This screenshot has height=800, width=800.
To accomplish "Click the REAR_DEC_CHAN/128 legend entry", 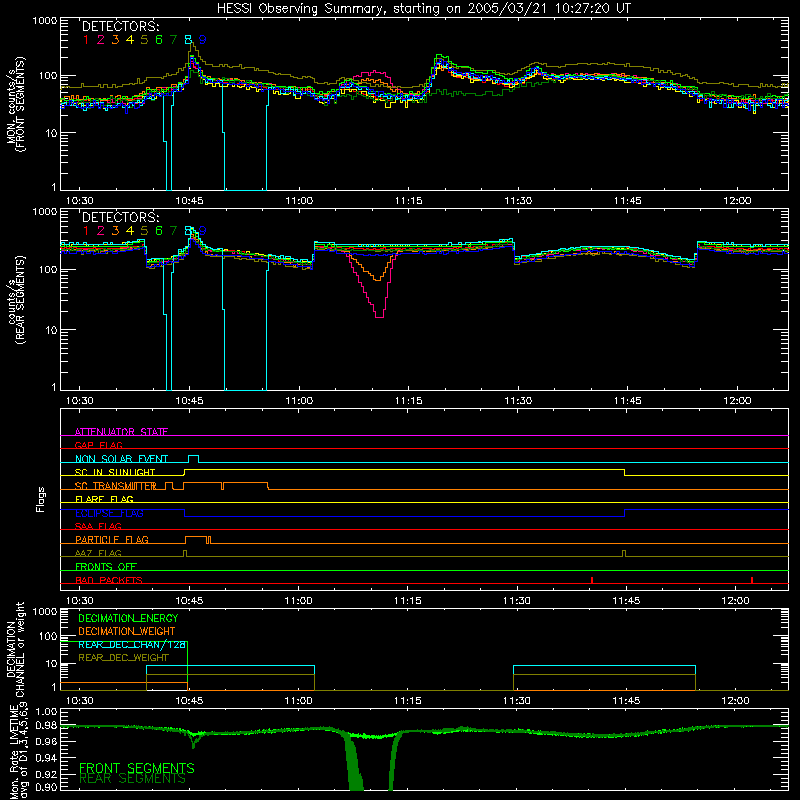I will tap(132, 644).
